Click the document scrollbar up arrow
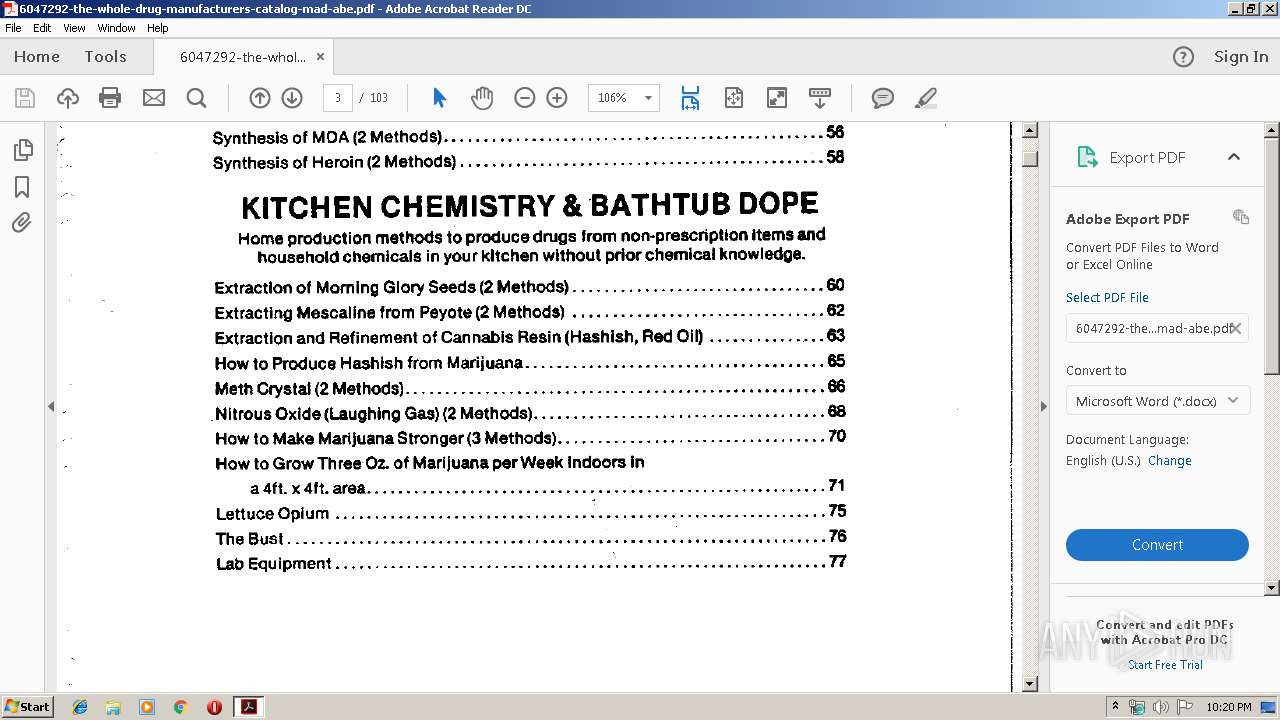This screenshot has width=1280, height=720. click(1030, 130)
